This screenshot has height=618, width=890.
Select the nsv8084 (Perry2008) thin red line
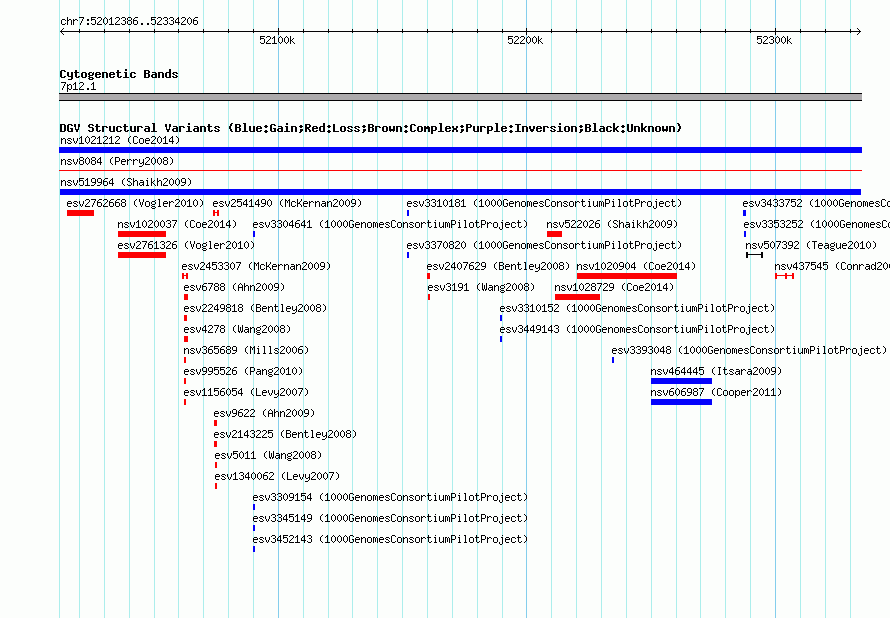pos(460,170)
